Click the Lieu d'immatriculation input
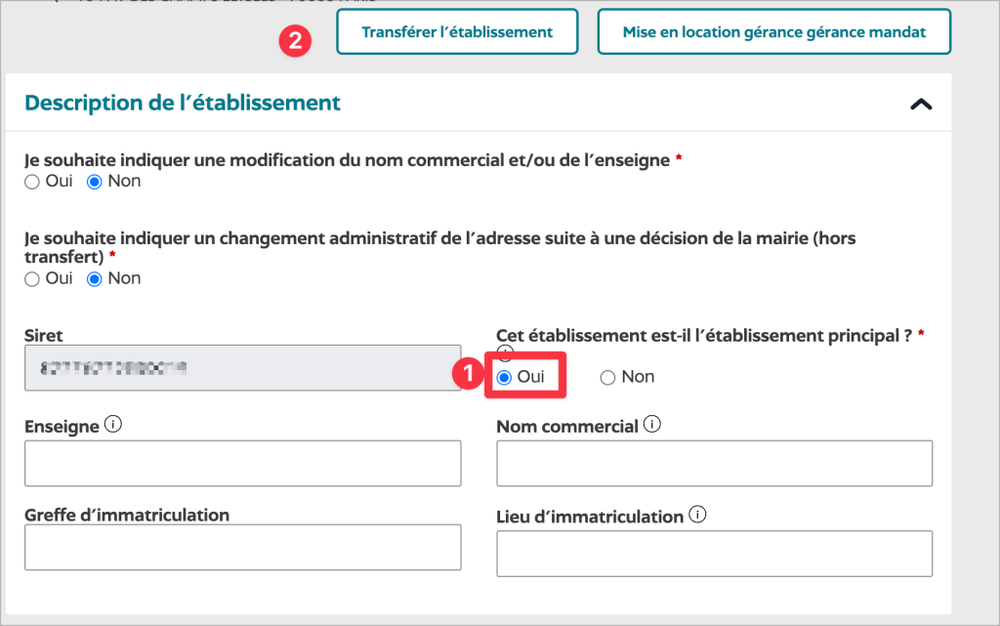This screenshot has width=1000, height=626. pos(714,553)
